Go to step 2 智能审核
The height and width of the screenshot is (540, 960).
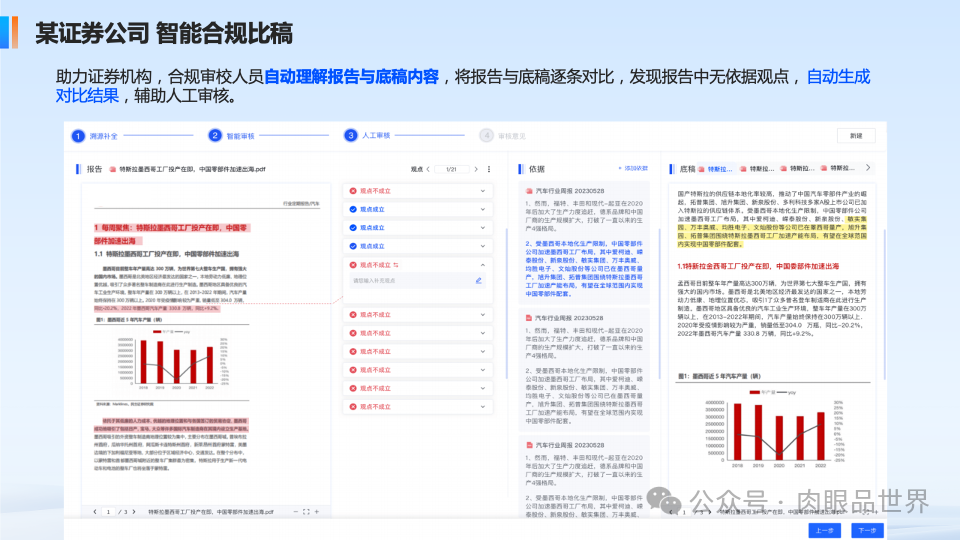[231, 136]
